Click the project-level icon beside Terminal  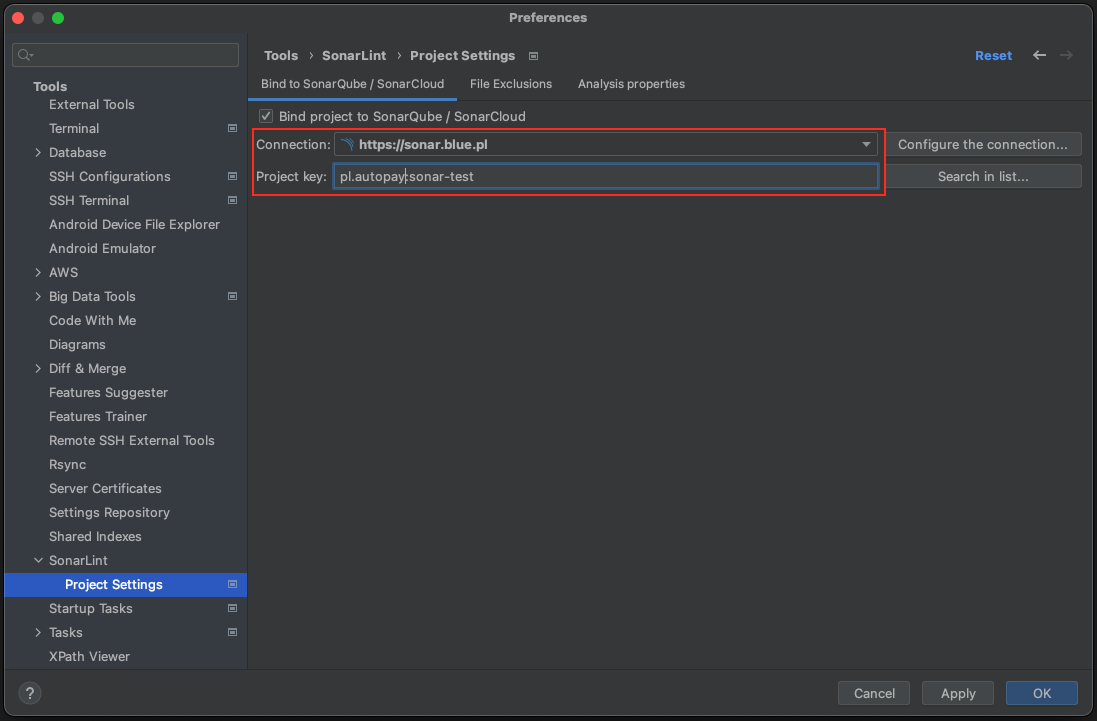coord(233,129)
